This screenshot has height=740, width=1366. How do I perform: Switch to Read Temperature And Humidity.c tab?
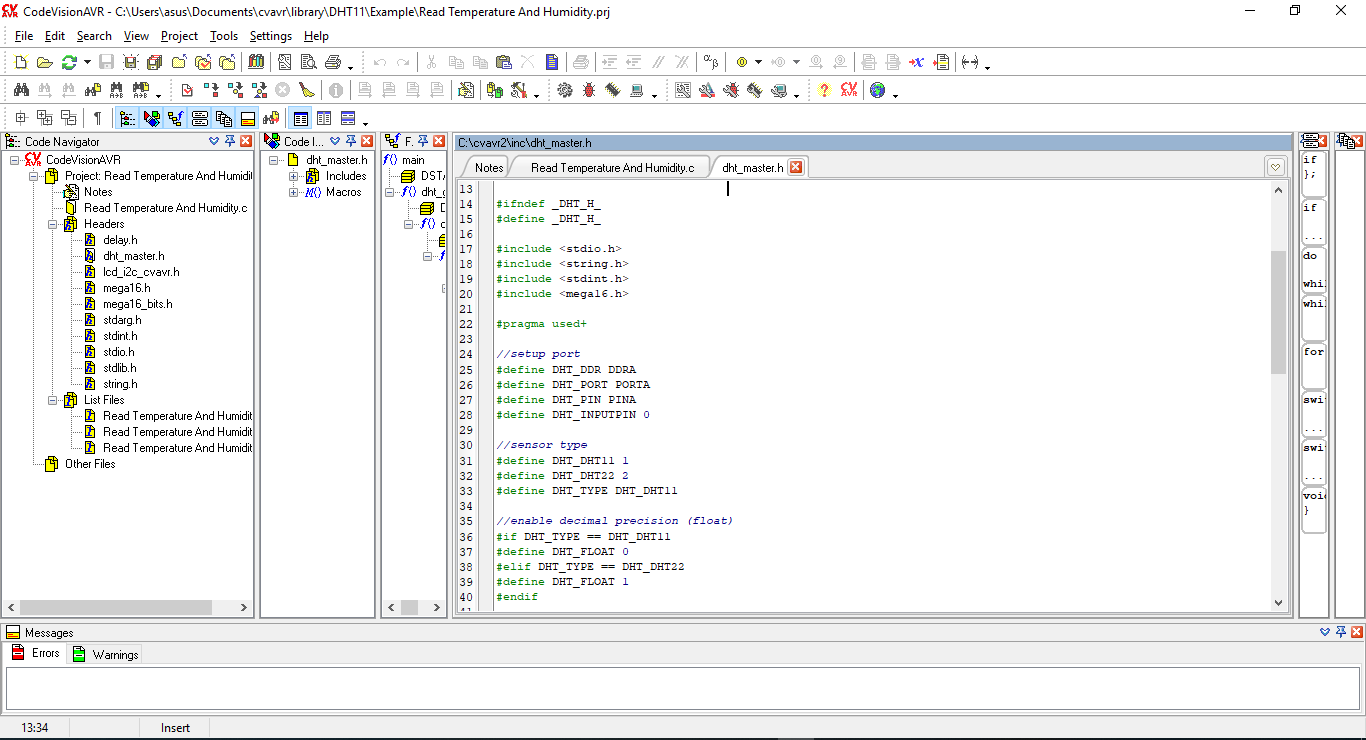[x=612, y=167]
